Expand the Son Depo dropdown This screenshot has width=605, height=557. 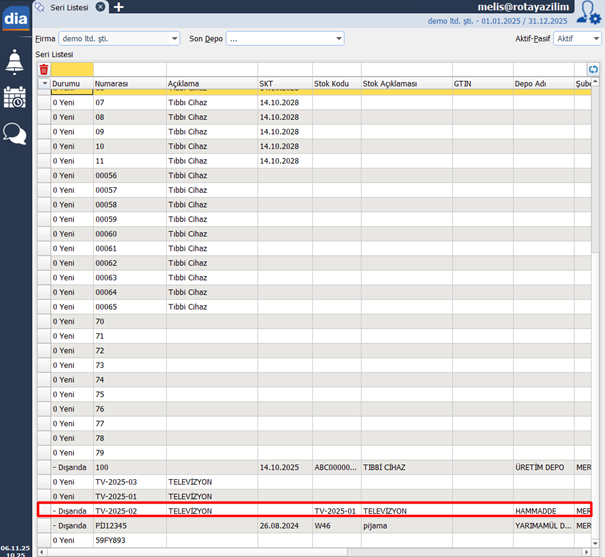(x=339, y=39)
